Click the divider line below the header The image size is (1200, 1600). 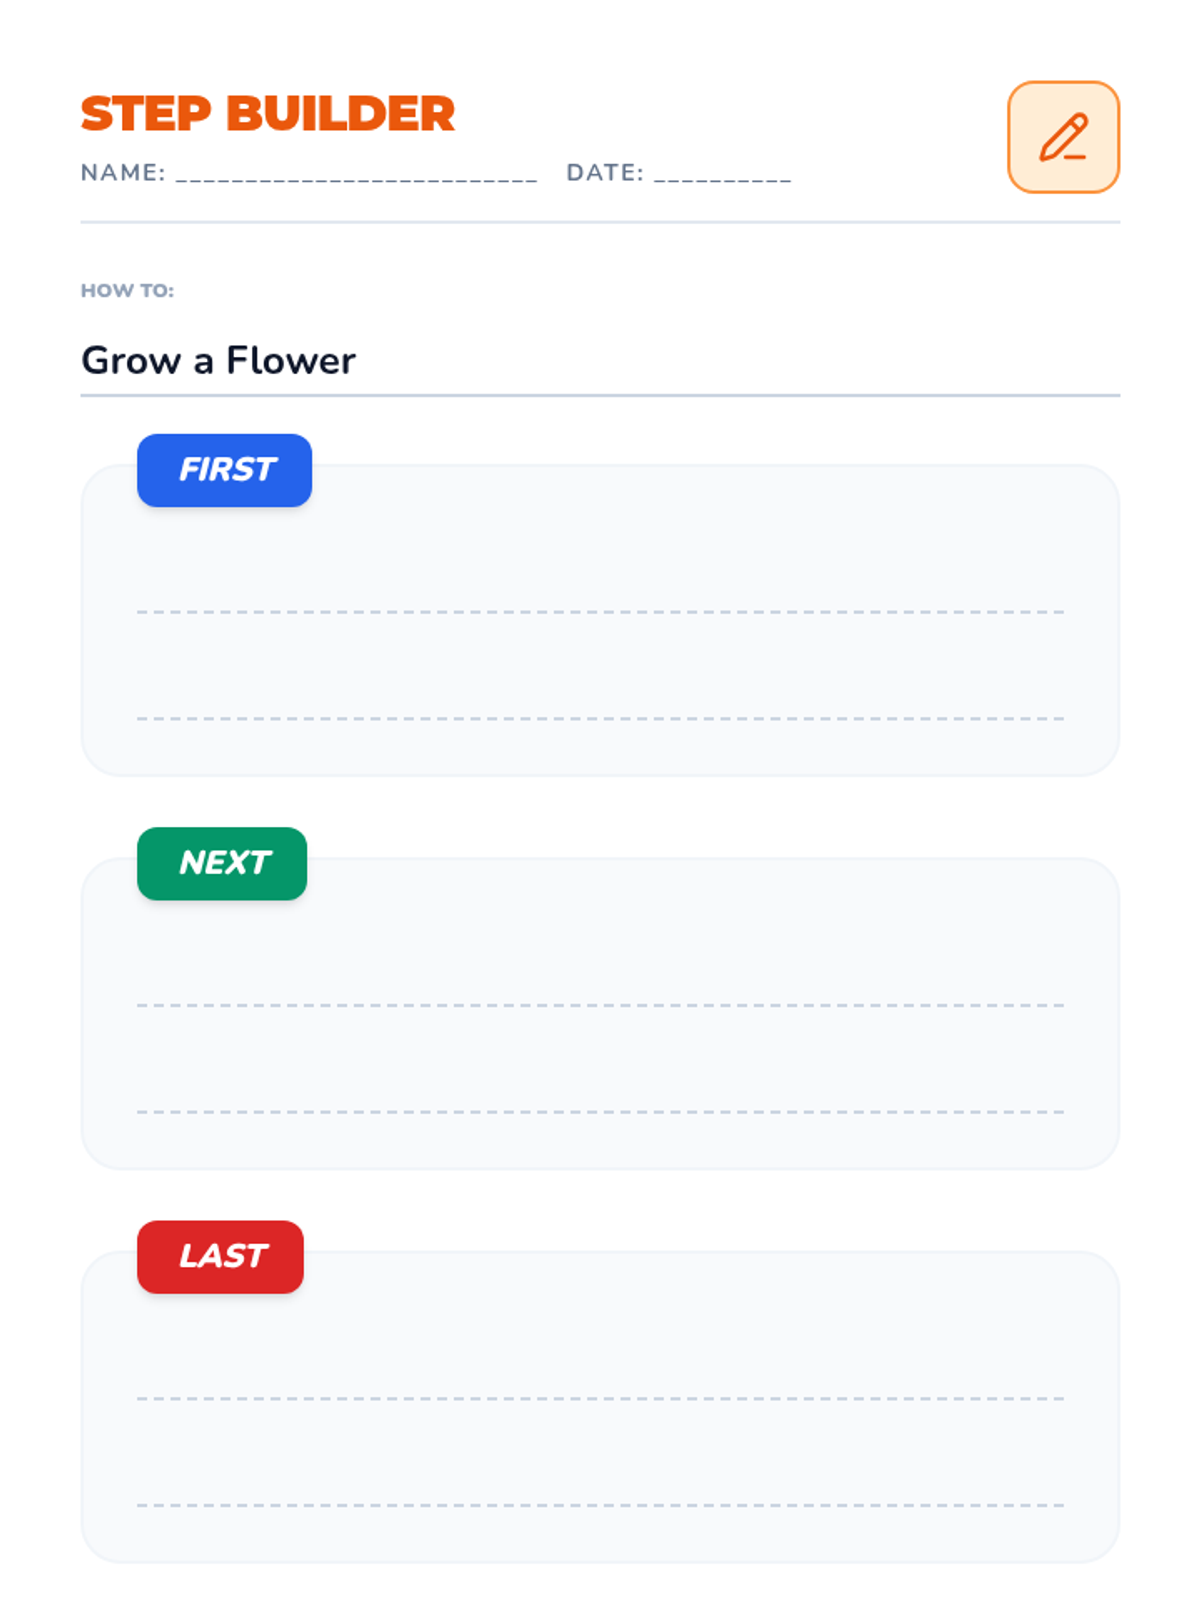pos(600,222)
